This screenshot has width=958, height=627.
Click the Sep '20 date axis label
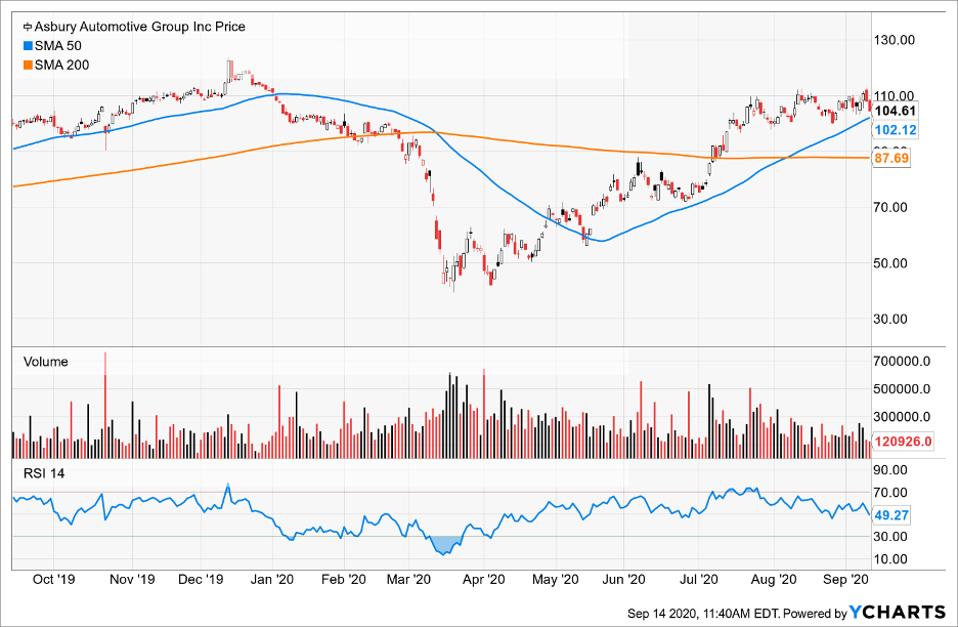pyautogui.click(x=845, y=578)
